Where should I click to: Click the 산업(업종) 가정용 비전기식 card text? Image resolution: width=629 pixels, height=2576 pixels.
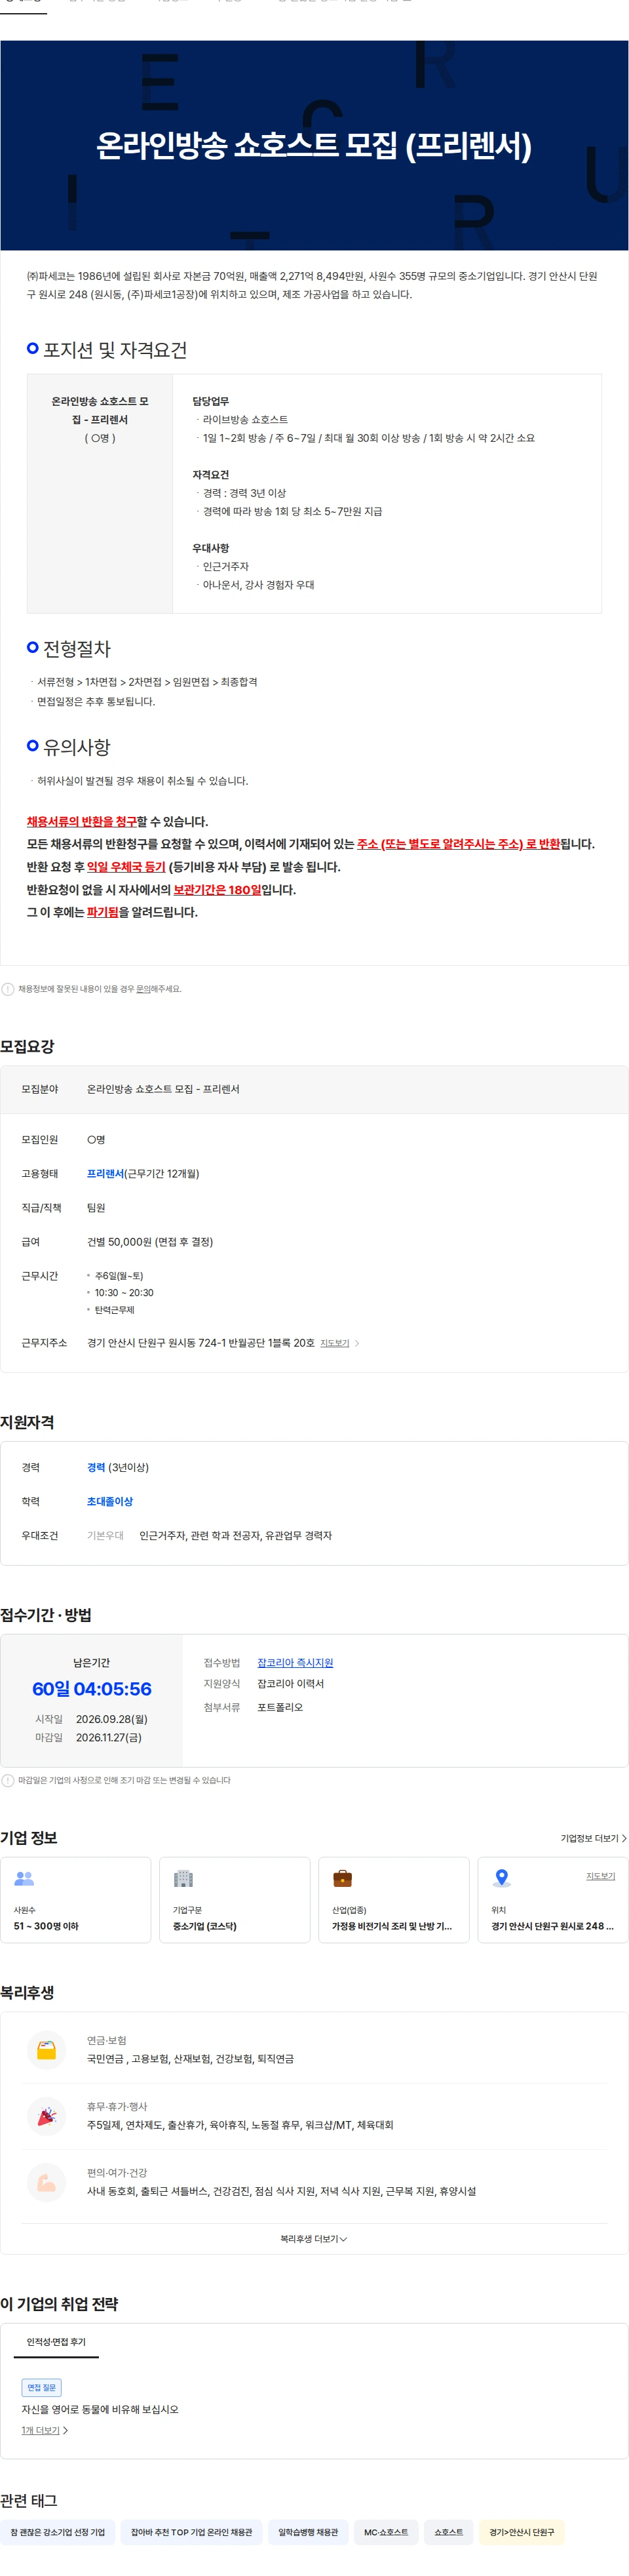(392, 1926)
